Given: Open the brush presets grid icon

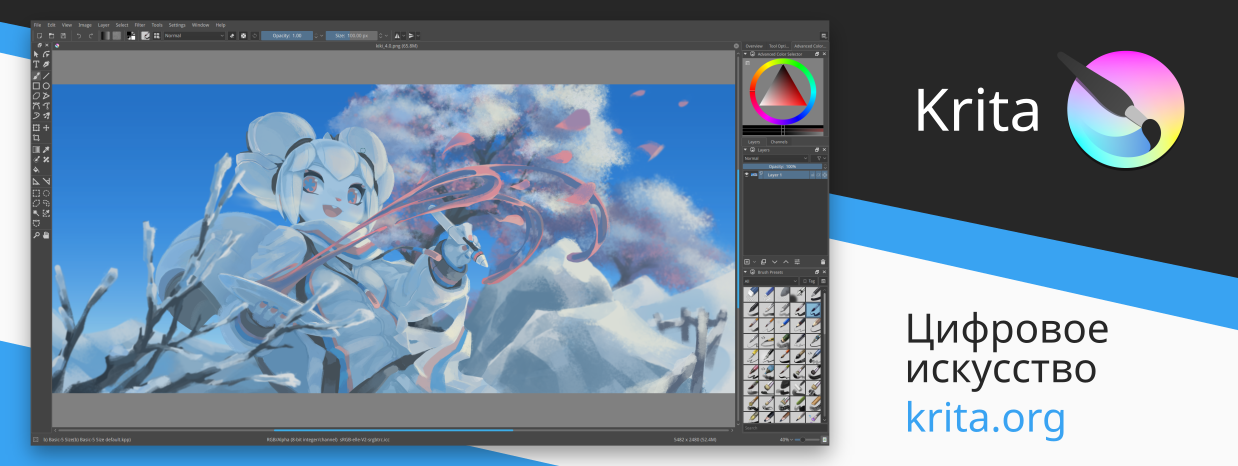Looking at the screenshot, I should [156, 36].
